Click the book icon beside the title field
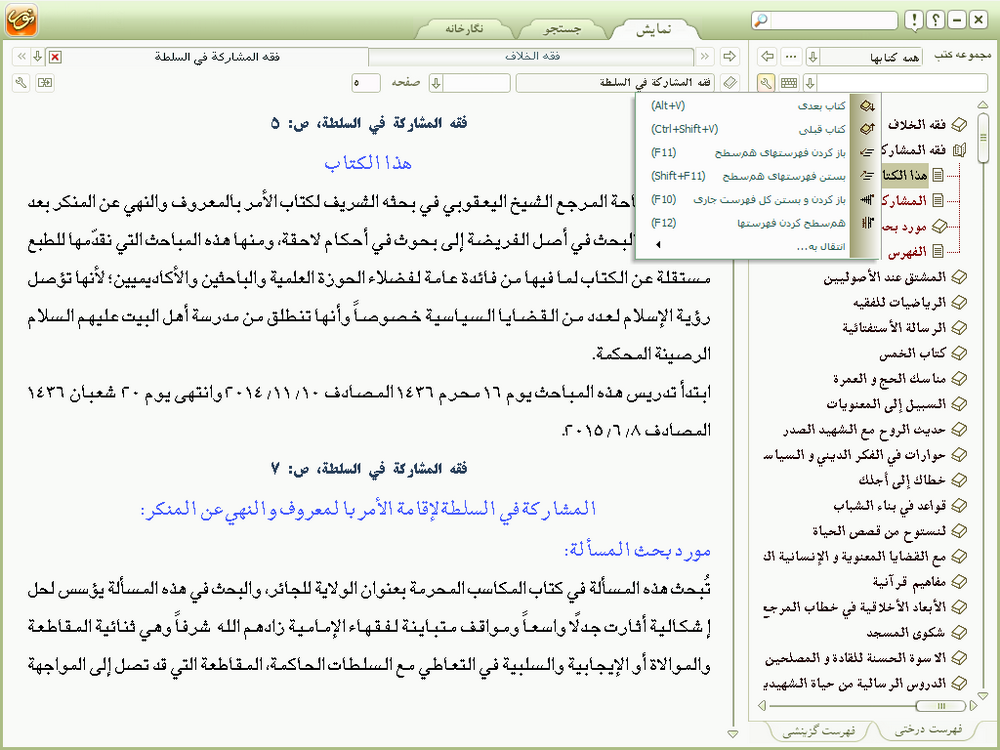 coord(730,82)
